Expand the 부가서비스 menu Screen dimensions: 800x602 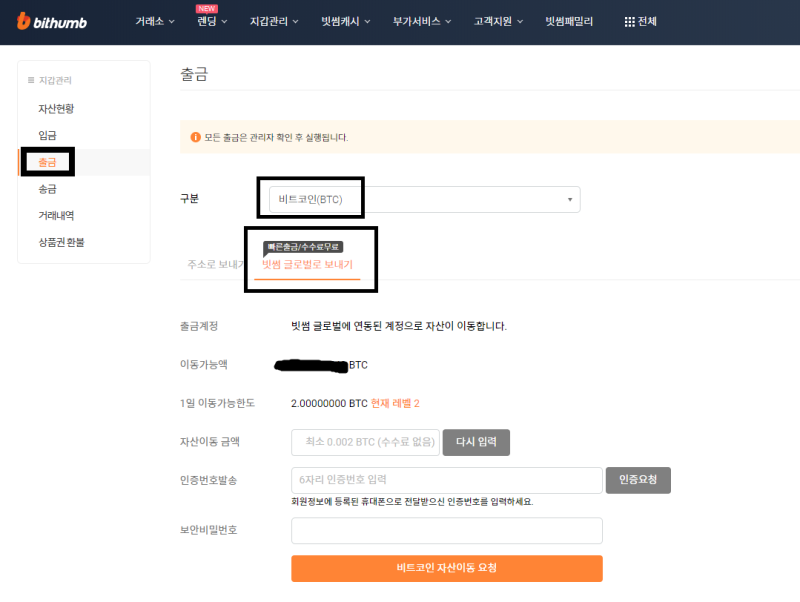click(x=448, y=21)
